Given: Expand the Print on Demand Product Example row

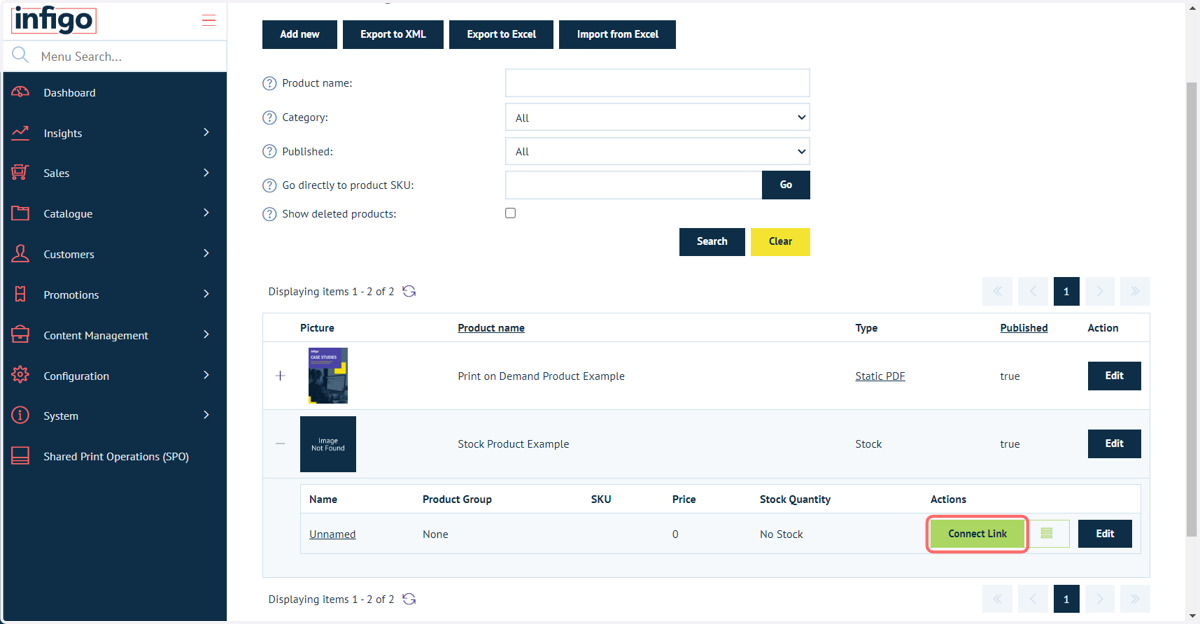Looking at the screenshot, I should (x=280, y=376).
